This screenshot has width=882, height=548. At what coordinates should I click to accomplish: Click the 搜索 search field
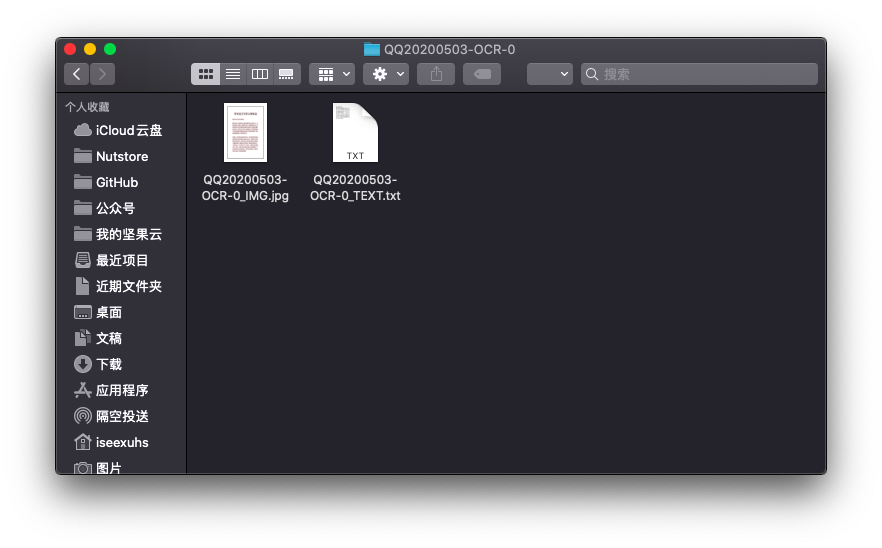point(699,74)
